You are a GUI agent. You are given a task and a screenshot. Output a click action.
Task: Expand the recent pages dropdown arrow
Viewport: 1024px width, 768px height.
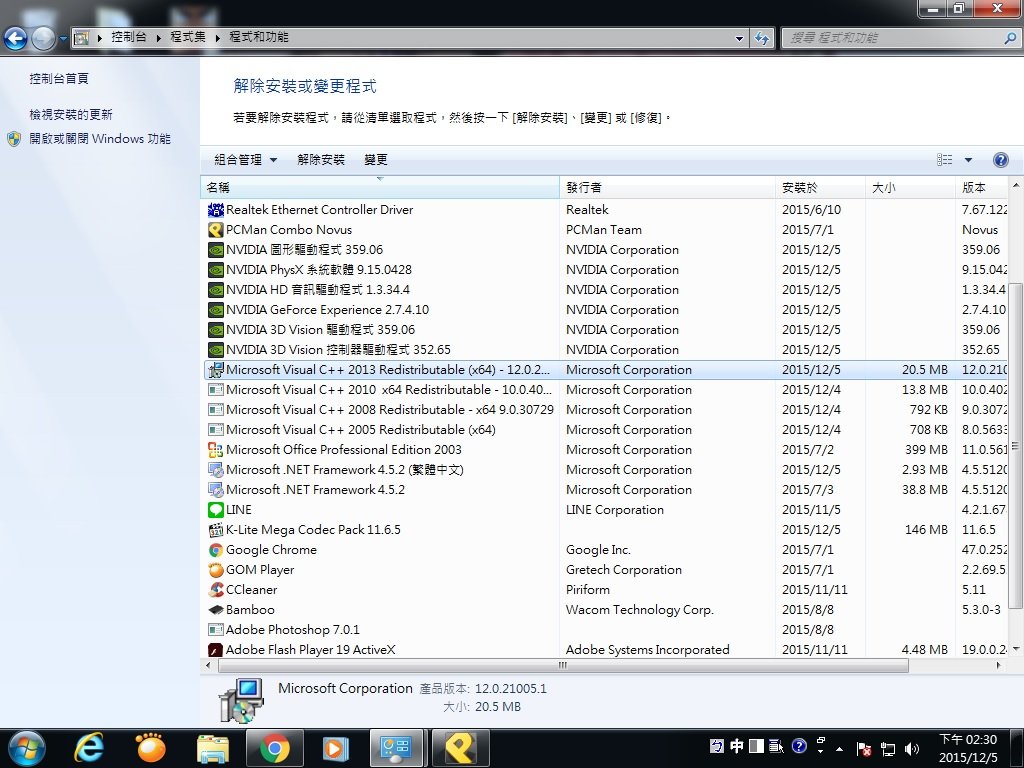63,39
